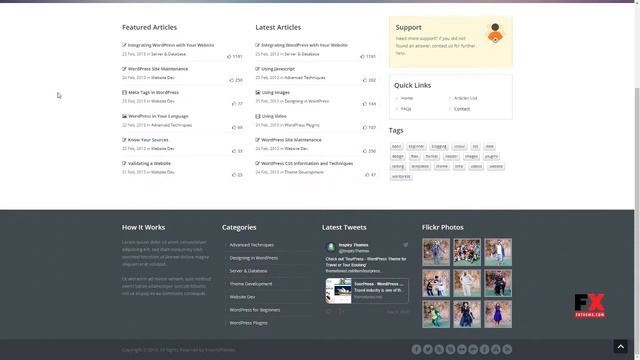Select the 'wordpress' tag
This screenshot has width=640, height=360.
coord(401,177)
